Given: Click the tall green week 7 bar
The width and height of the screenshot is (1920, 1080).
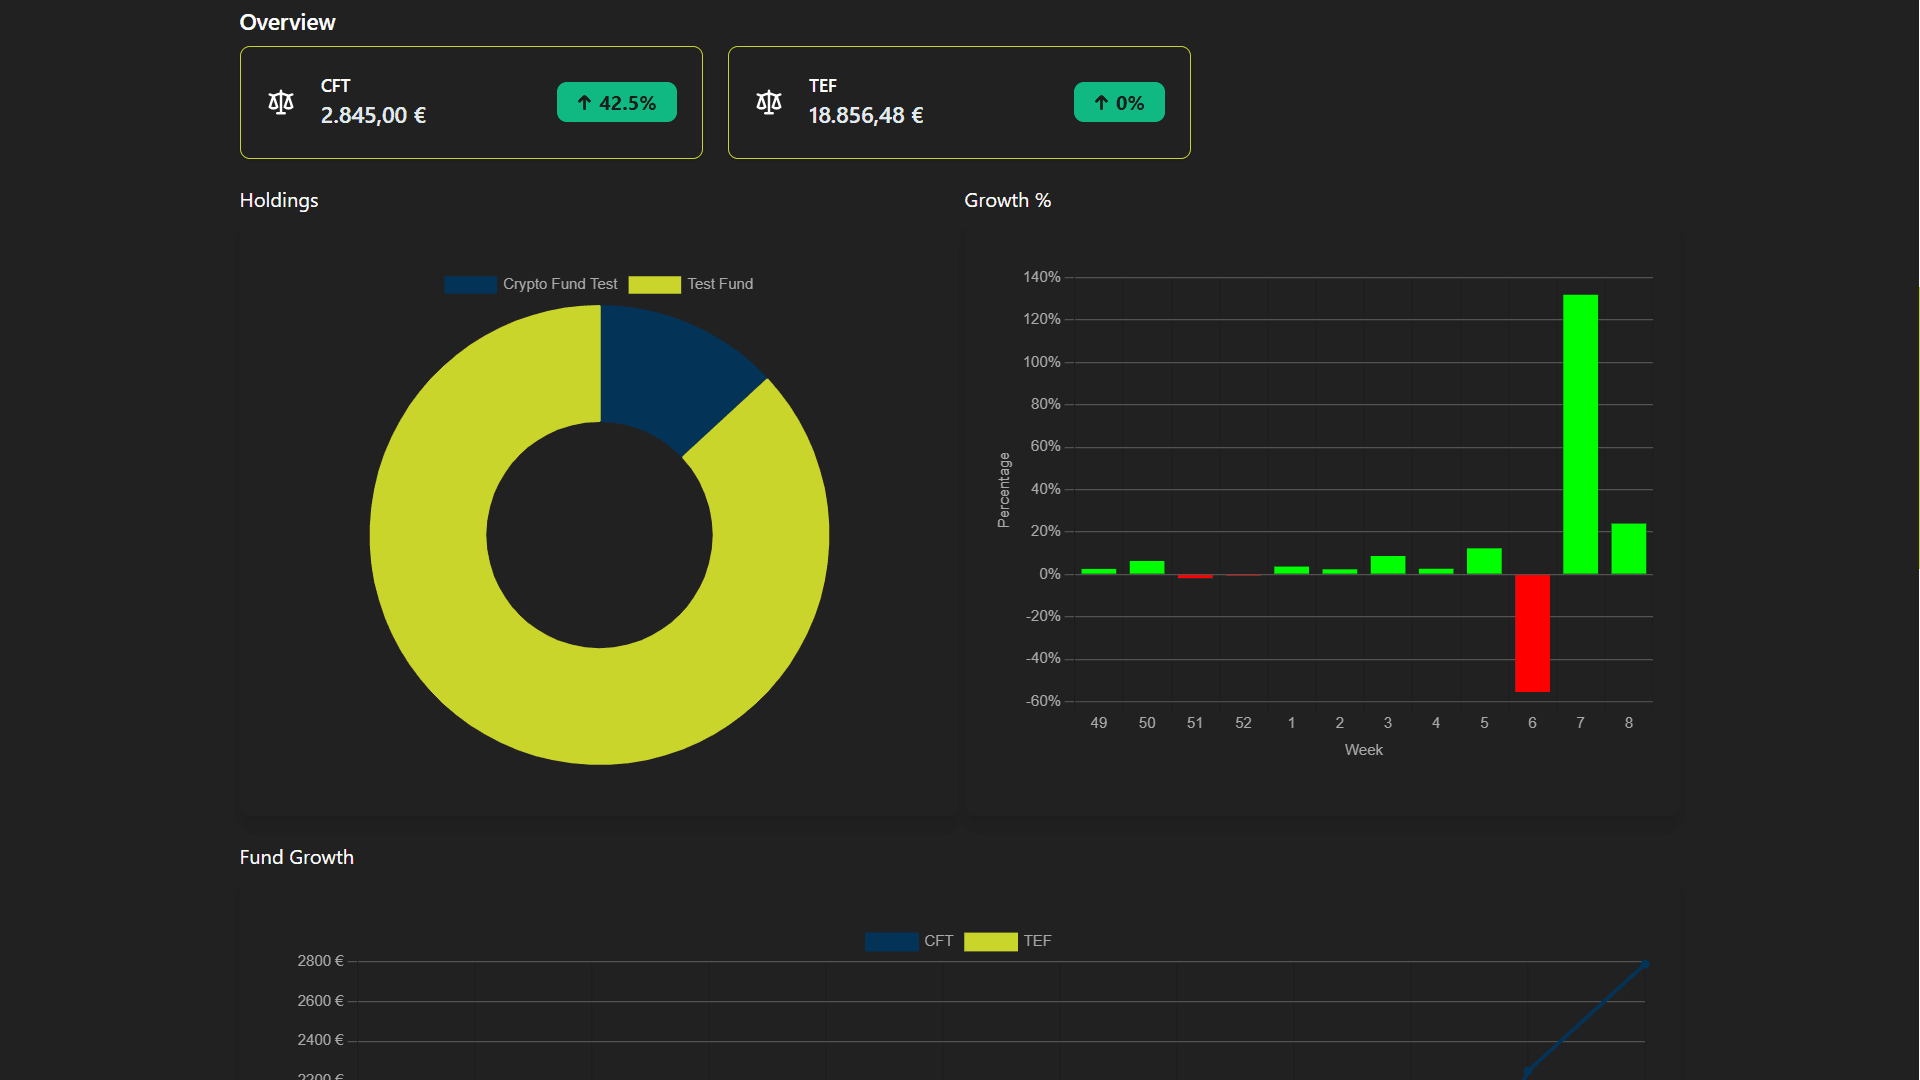Looking at the screenshot, I should click(1580, 434).
